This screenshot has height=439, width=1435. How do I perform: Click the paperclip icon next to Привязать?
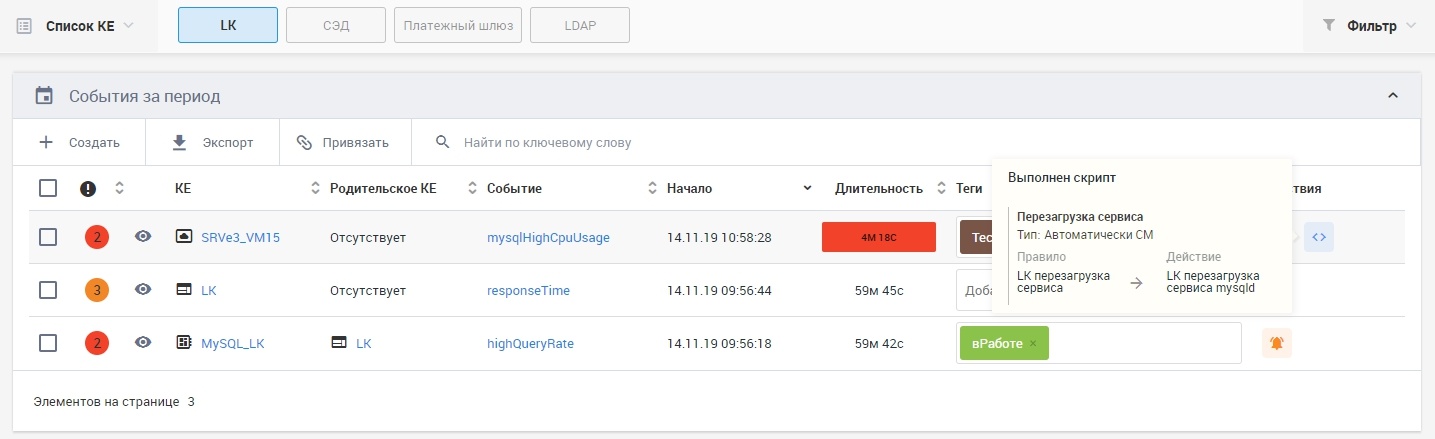(x=304, y=142)
